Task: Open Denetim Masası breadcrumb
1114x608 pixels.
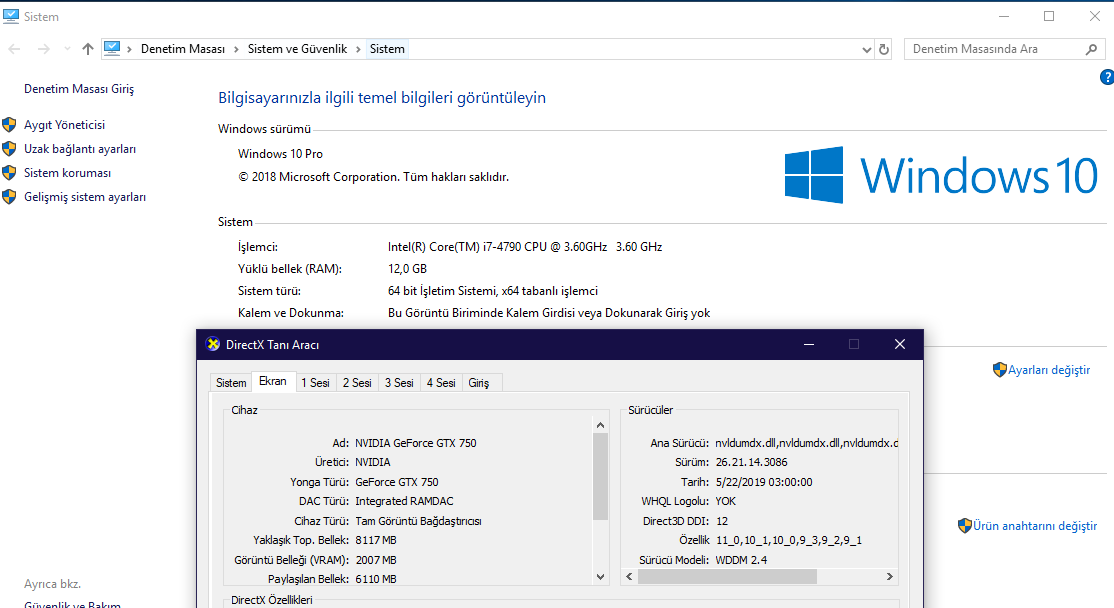Action: tap(183, 49)
